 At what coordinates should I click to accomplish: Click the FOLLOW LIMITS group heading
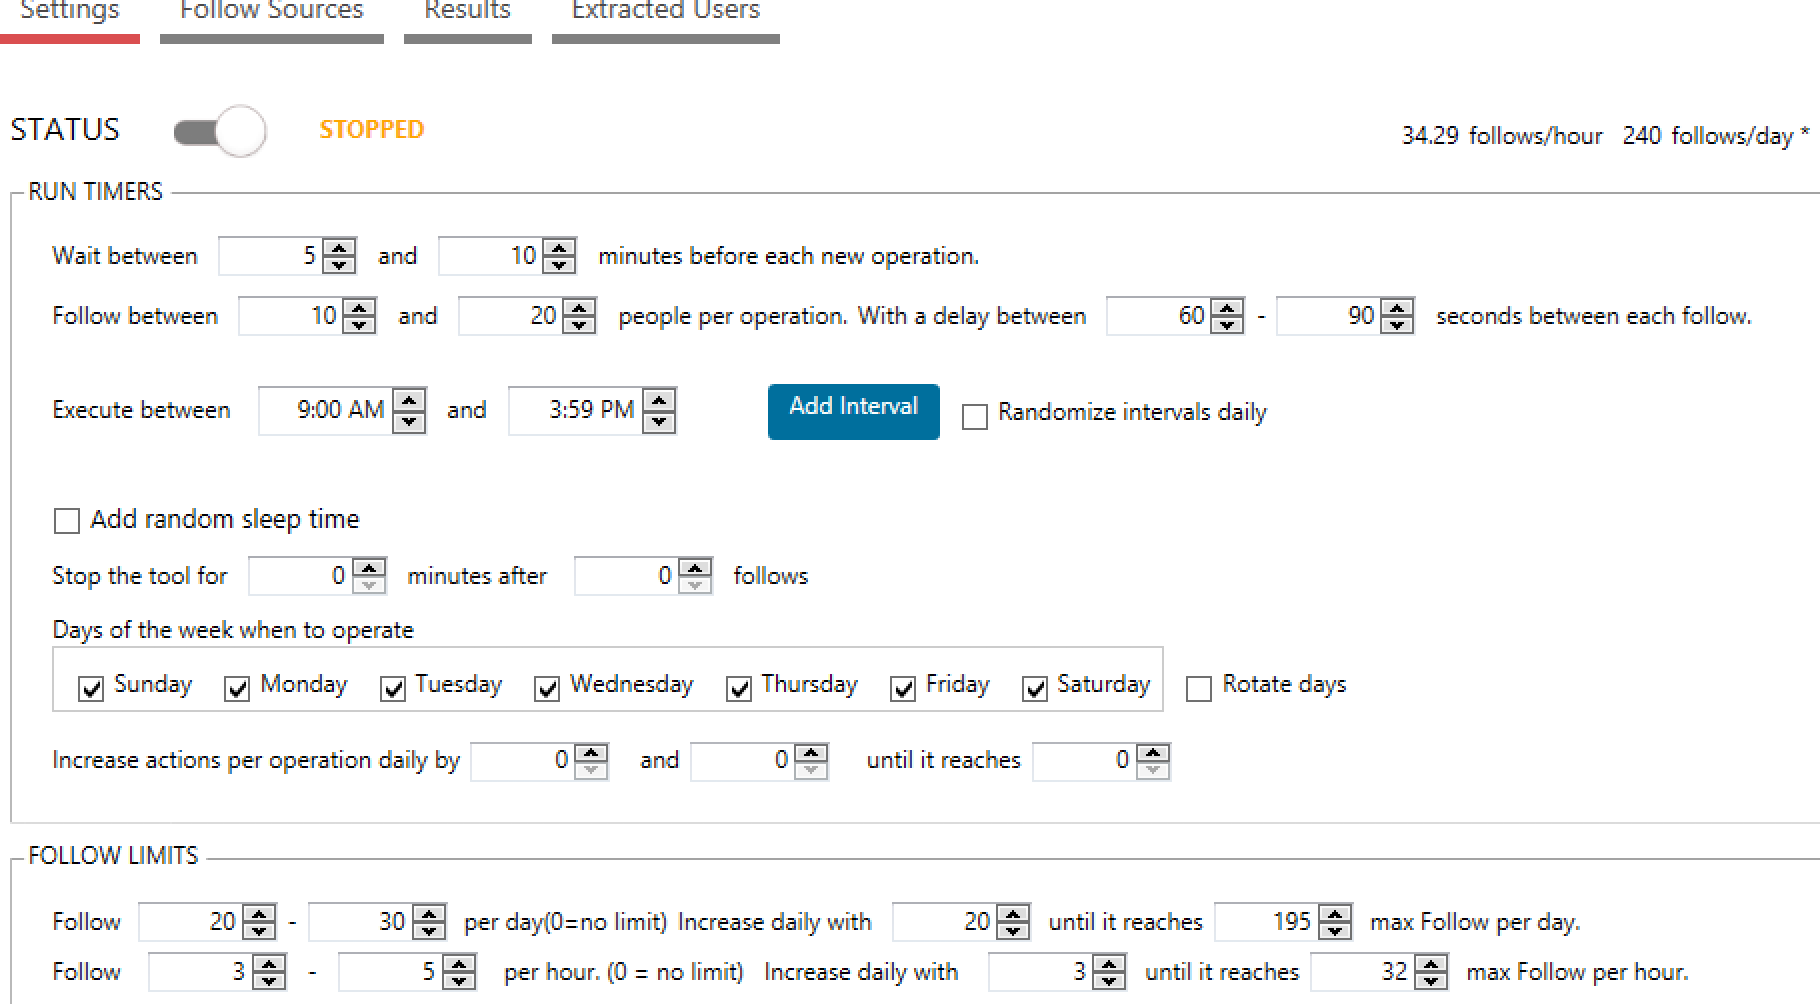click(113, 855)
